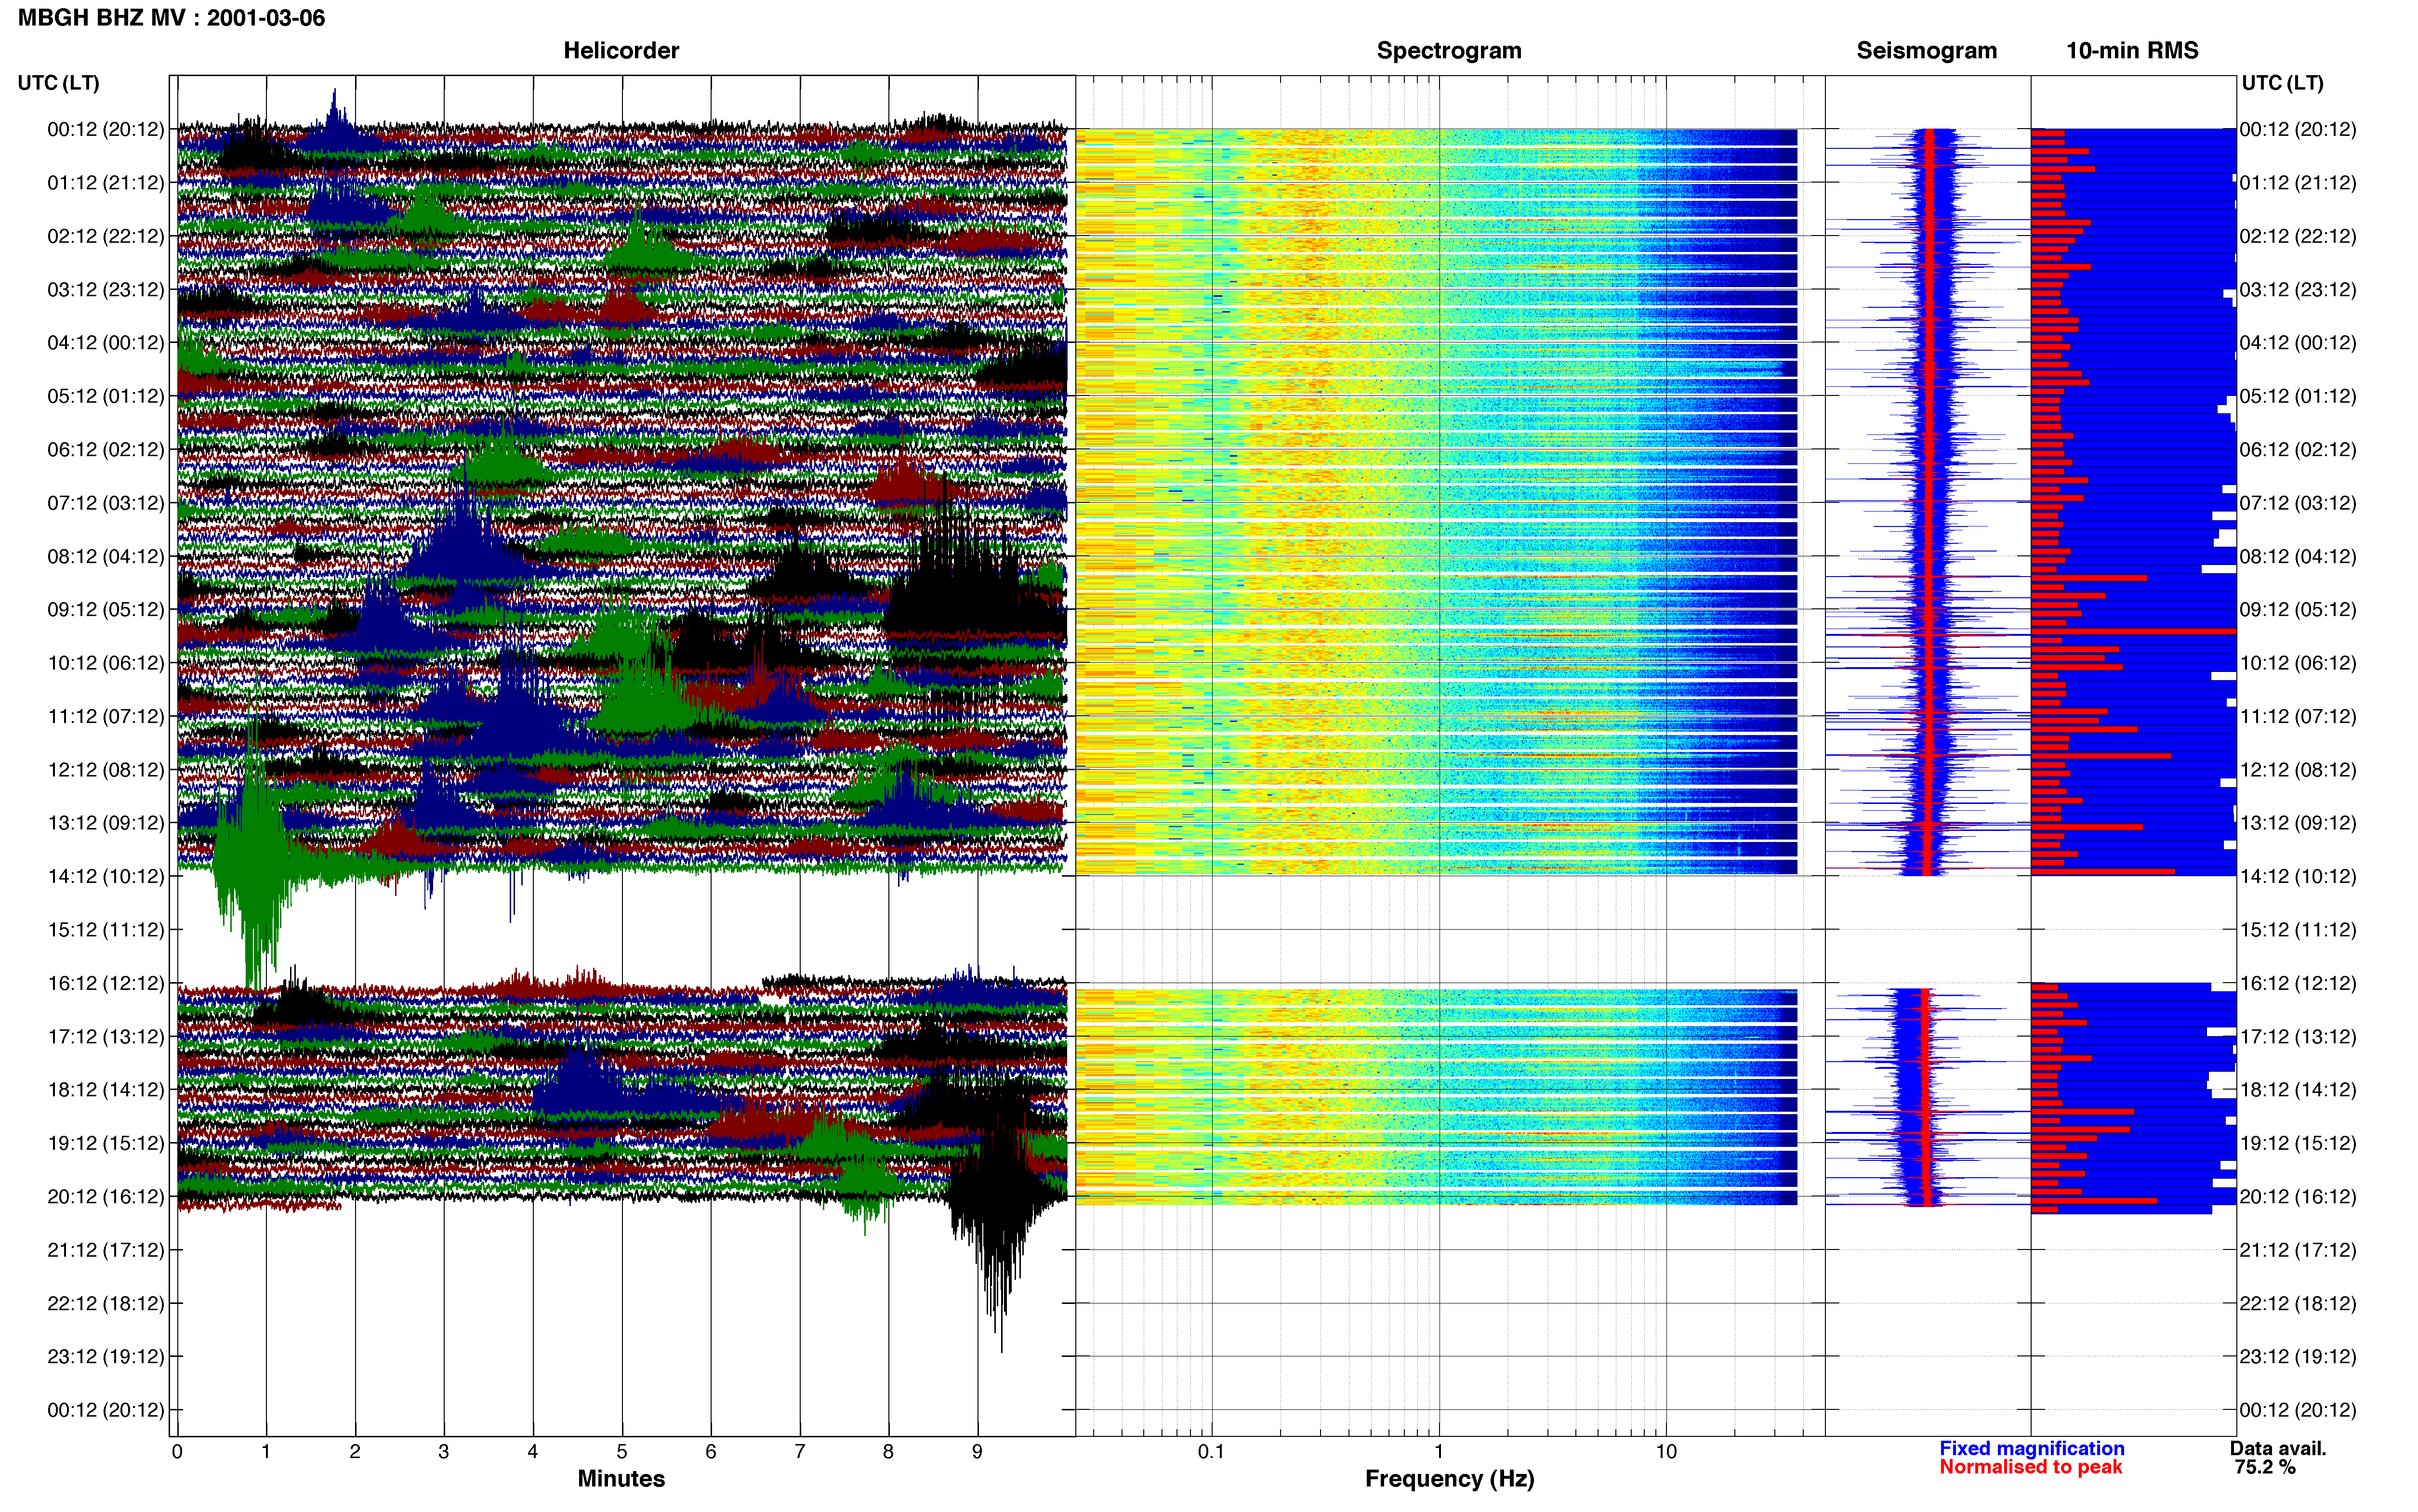
Task: Click helicorder minute tick '0'
Action: 177,1452
